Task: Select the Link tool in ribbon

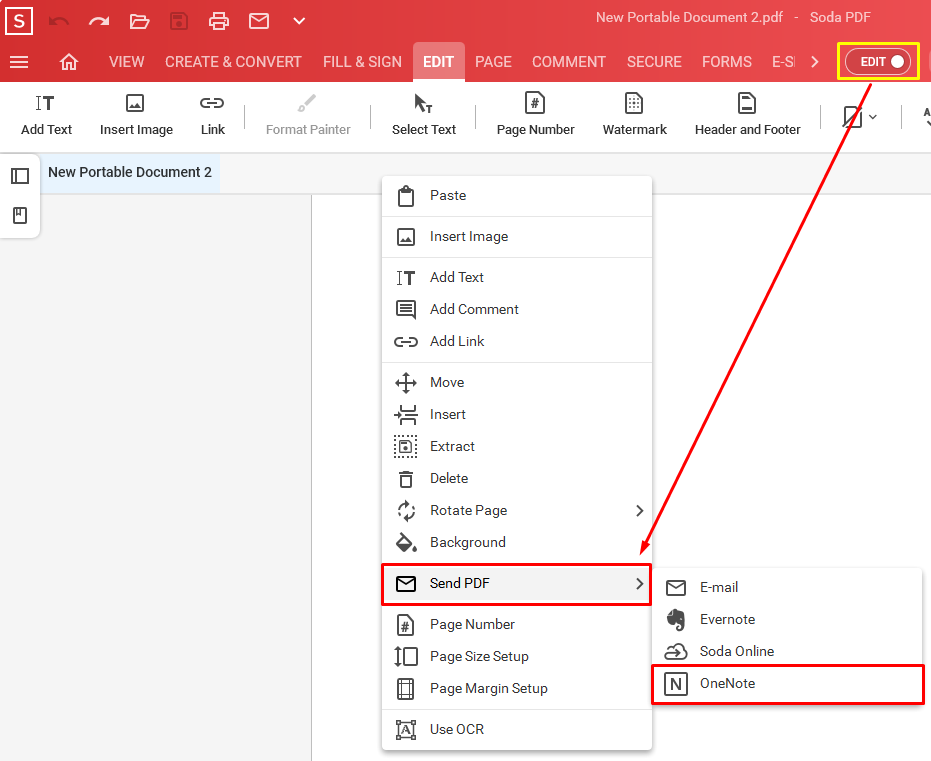Action: pos(213,115)
